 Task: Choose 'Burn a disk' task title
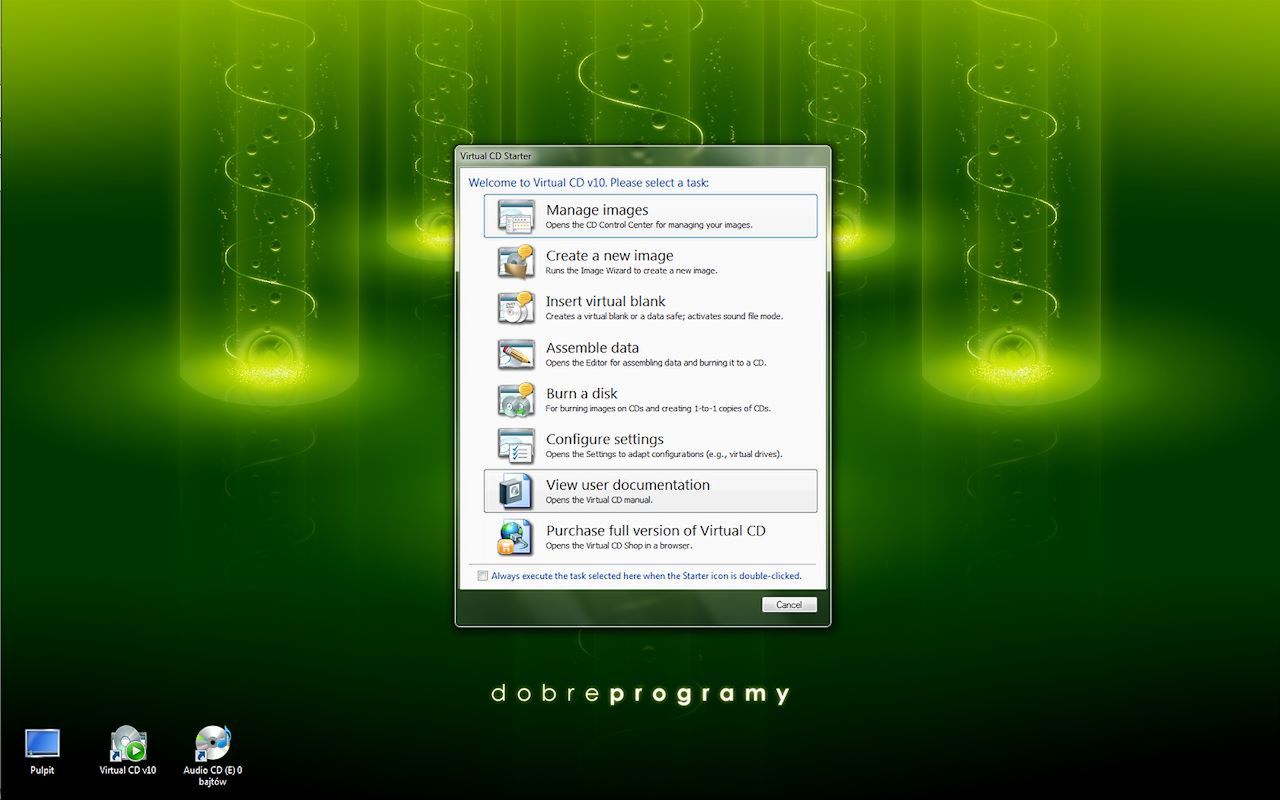[582, 393]
